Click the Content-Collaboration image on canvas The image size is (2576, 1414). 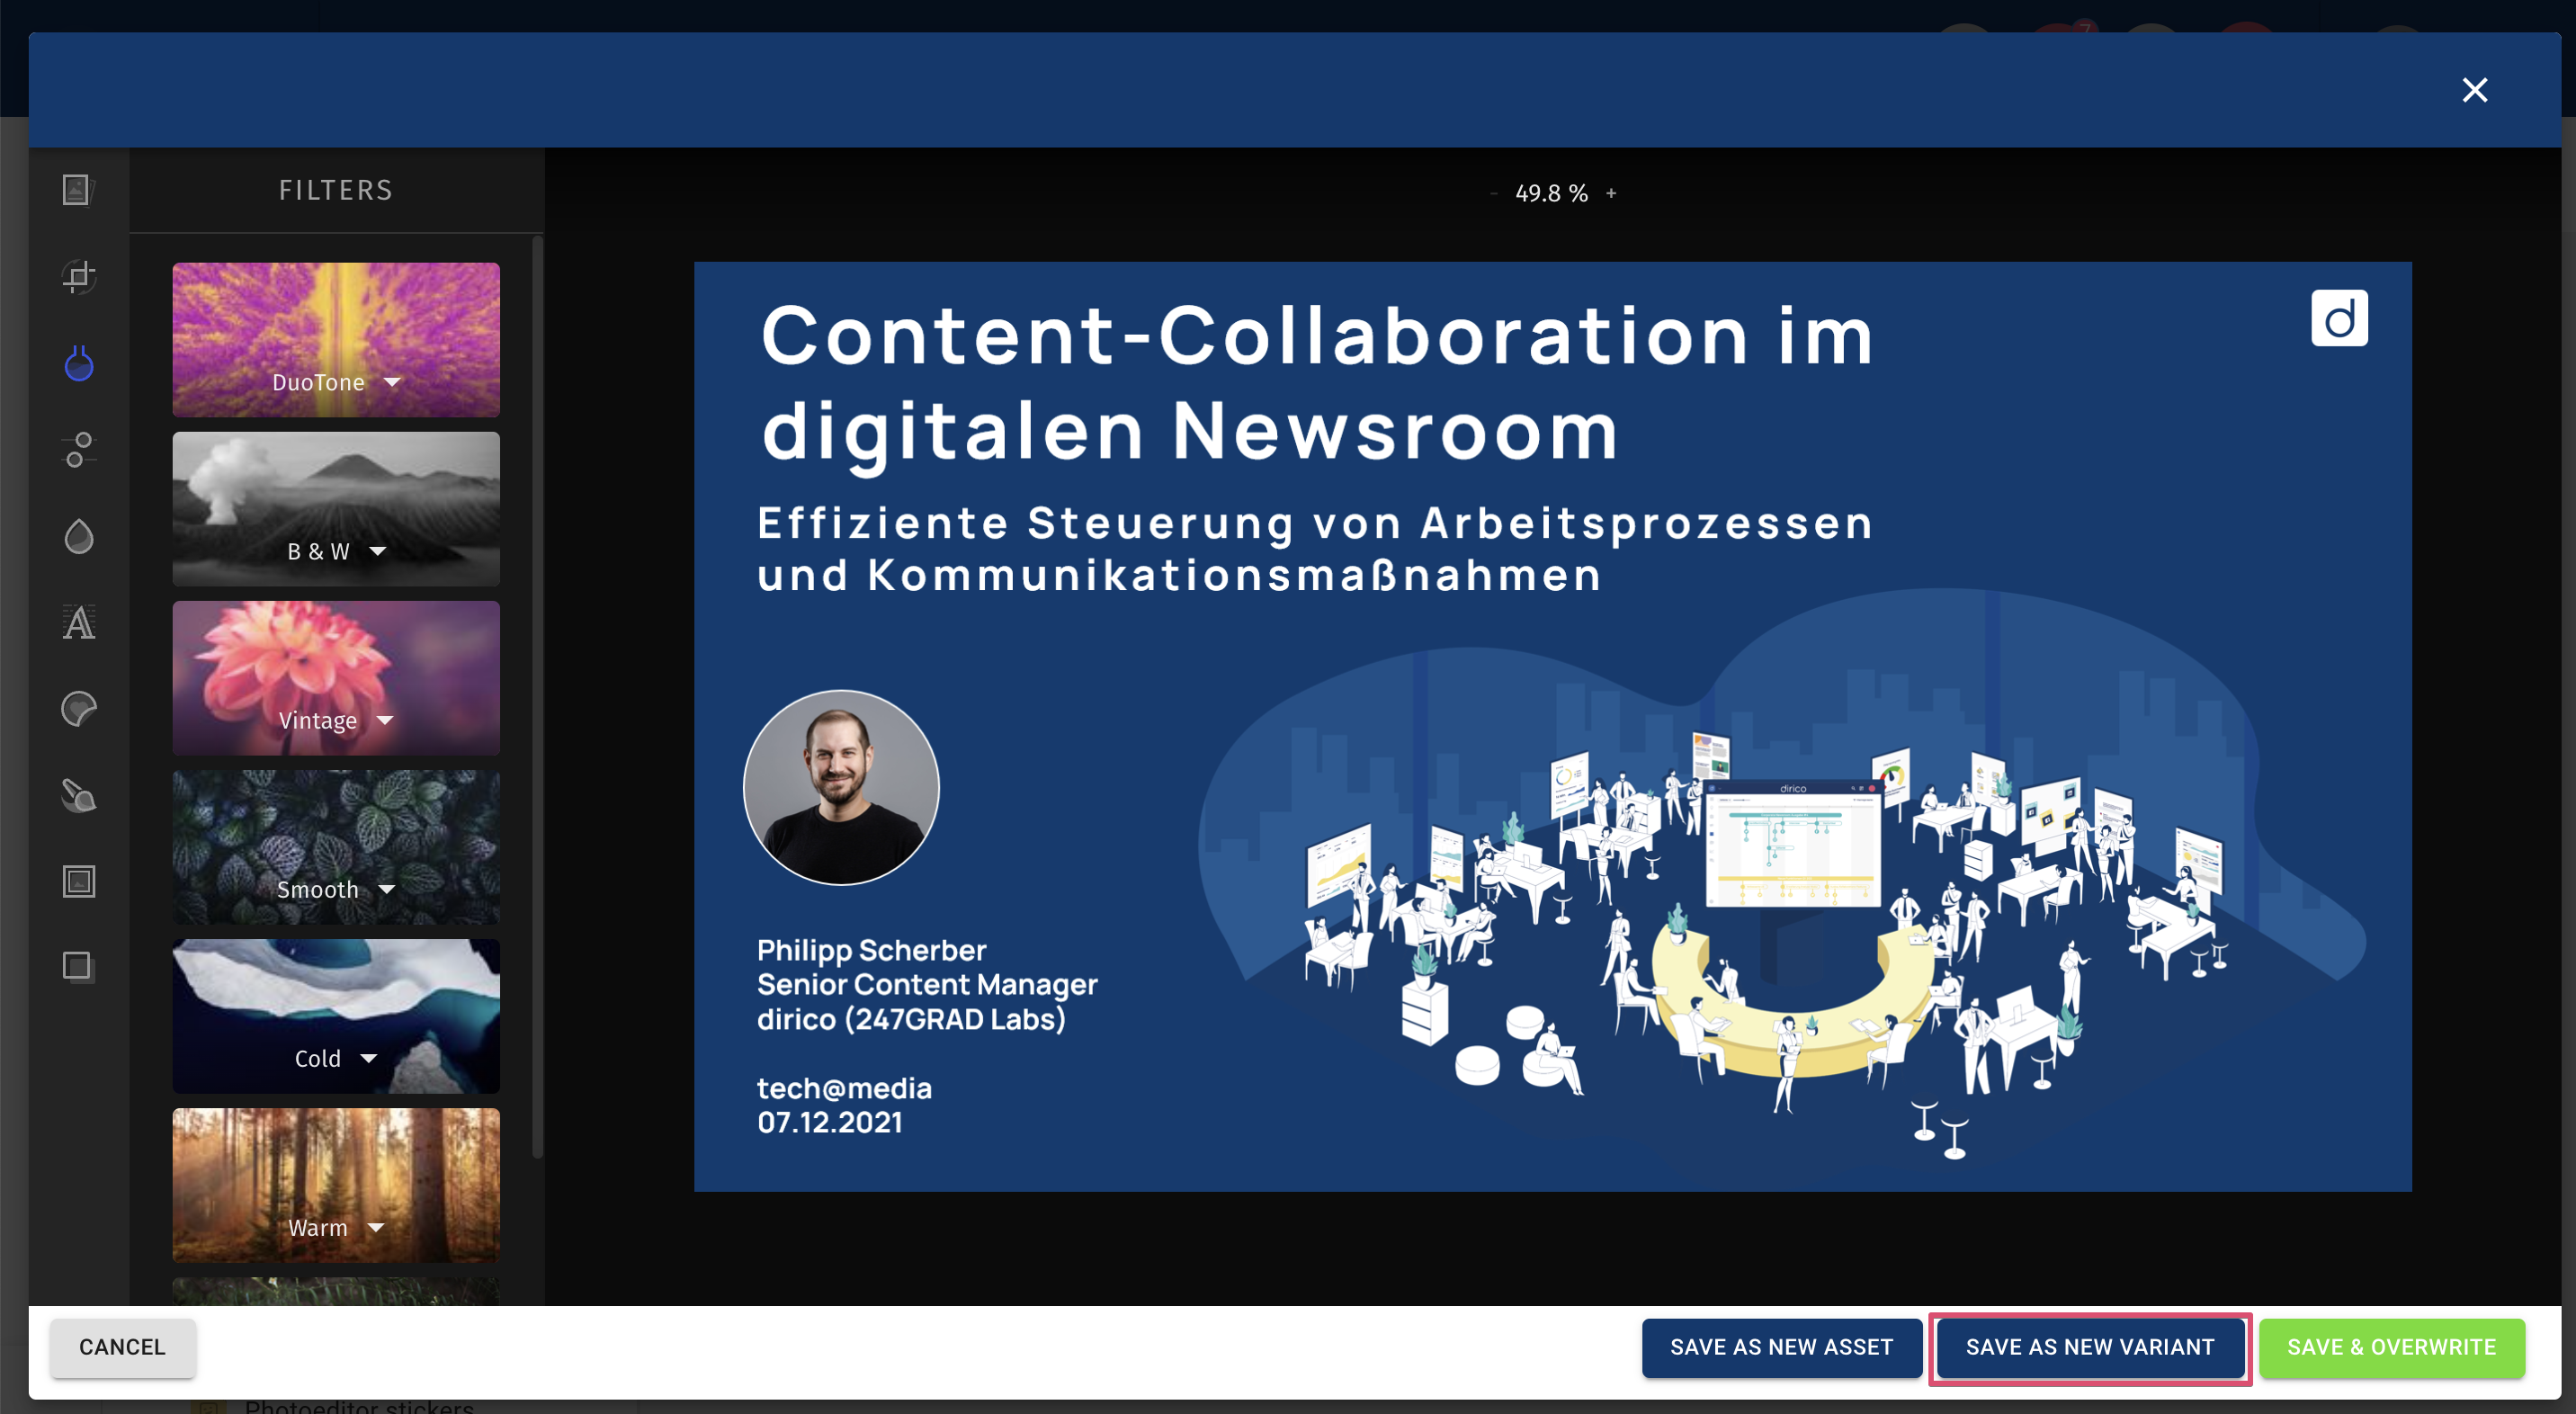tap(1553, 727)
